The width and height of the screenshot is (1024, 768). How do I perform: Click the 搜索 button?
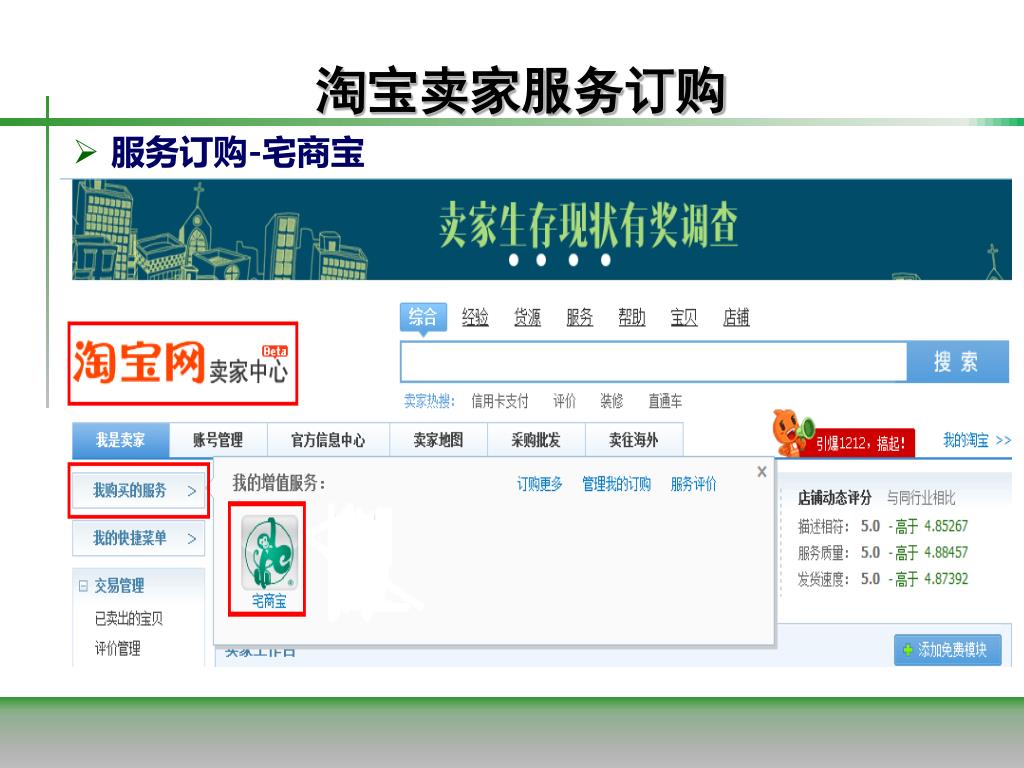point(957,361)
